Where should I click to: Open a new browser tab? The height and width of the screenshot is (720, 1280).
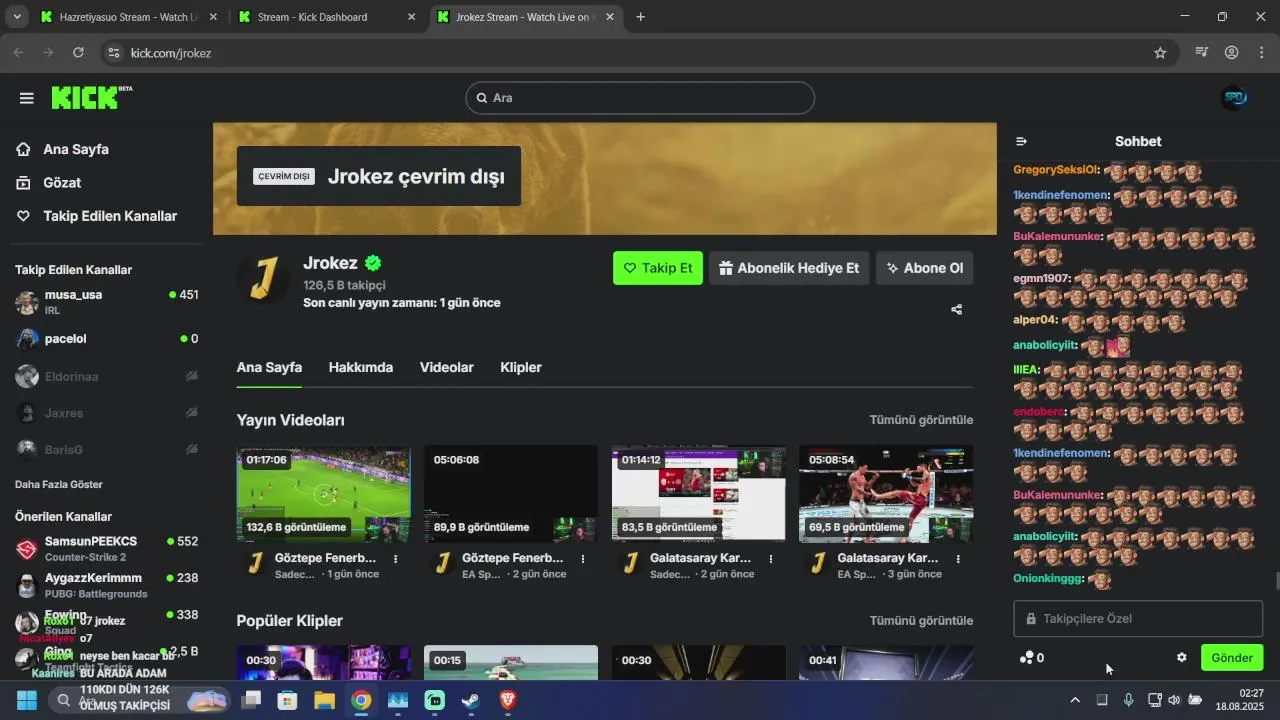click(641, 17)
